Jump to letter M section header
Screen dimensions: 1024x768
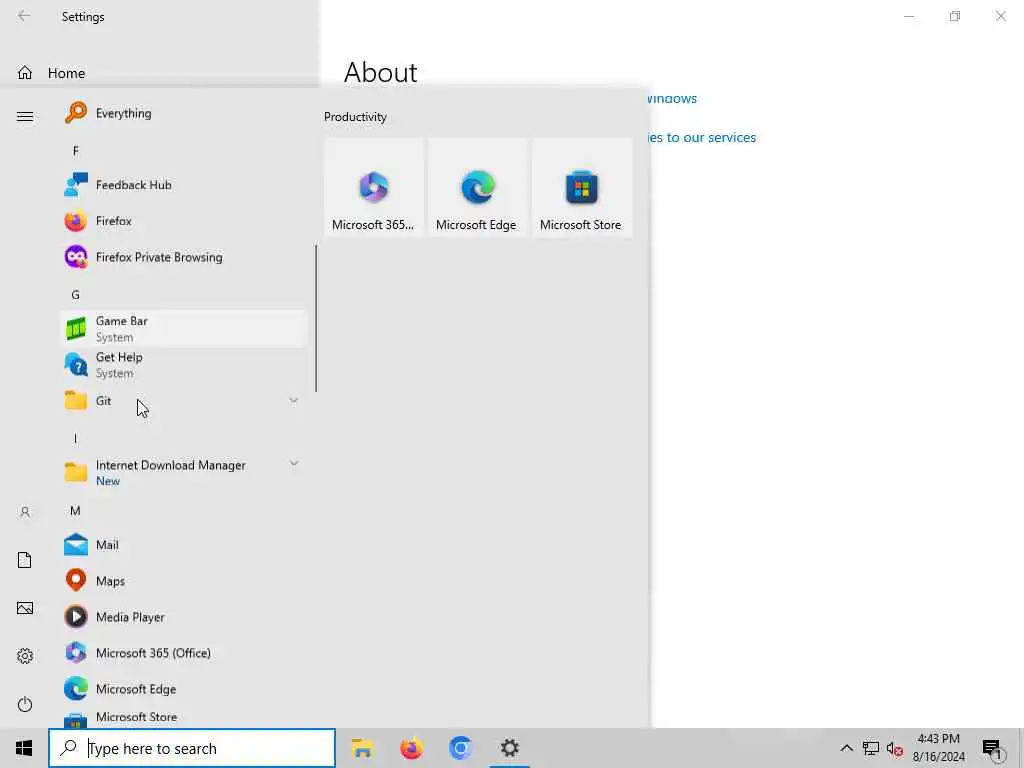pyautogui.click(x=76, y=511)
